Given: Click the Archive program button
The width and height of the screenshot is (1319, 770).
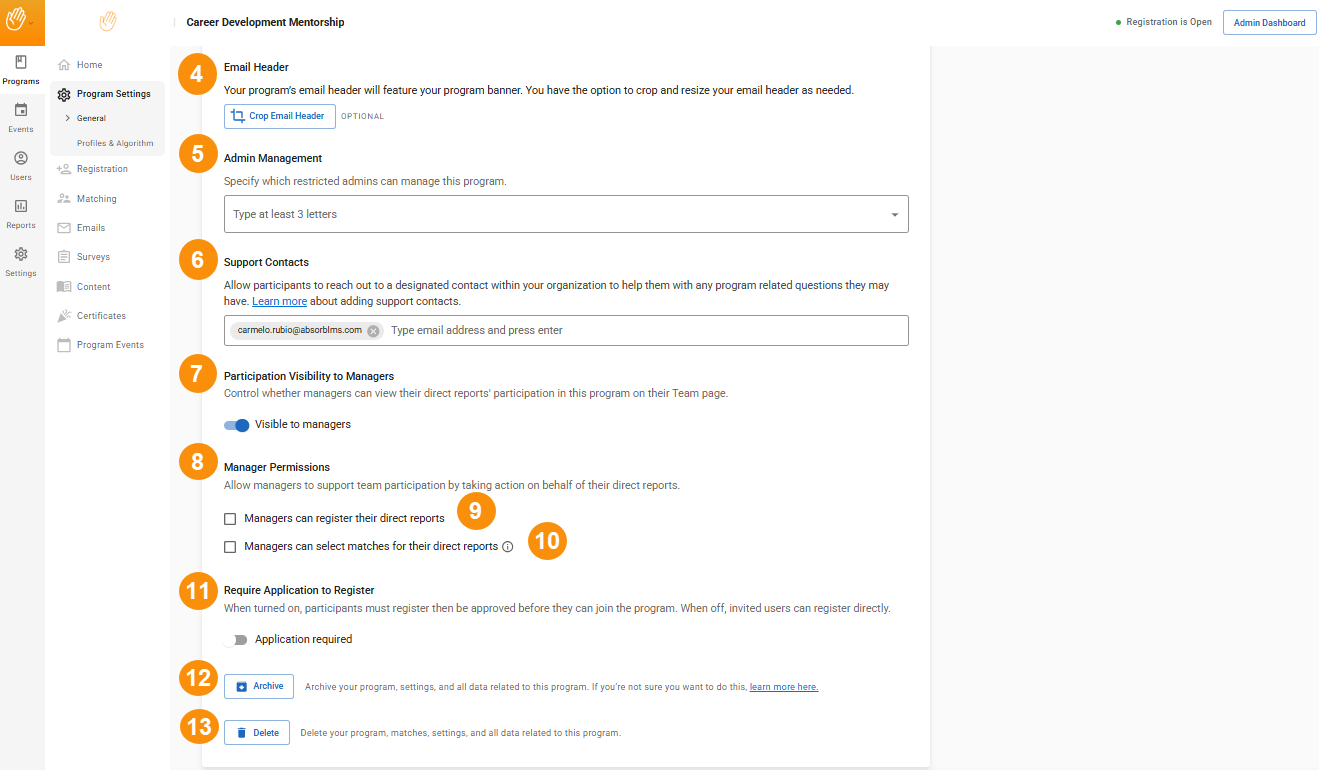Looking at the screenshot, I should coord(259,686).
